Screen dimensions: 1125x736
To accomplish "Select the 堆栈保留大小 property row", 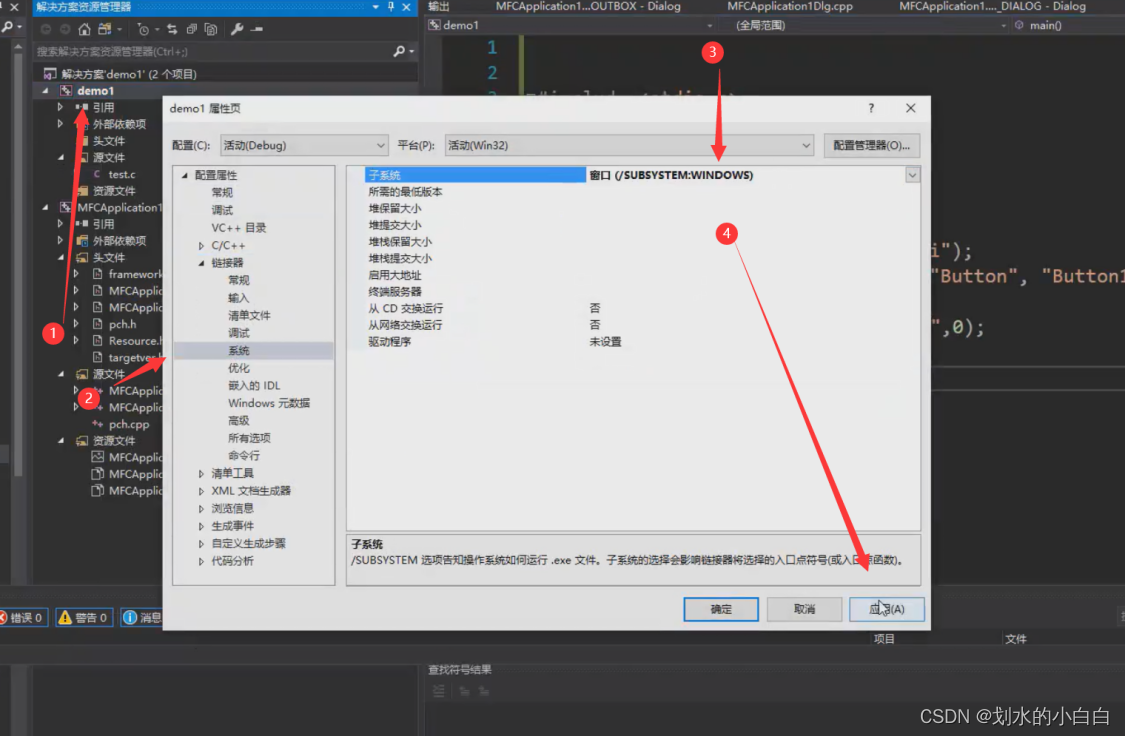I will [x=634, y=242].
